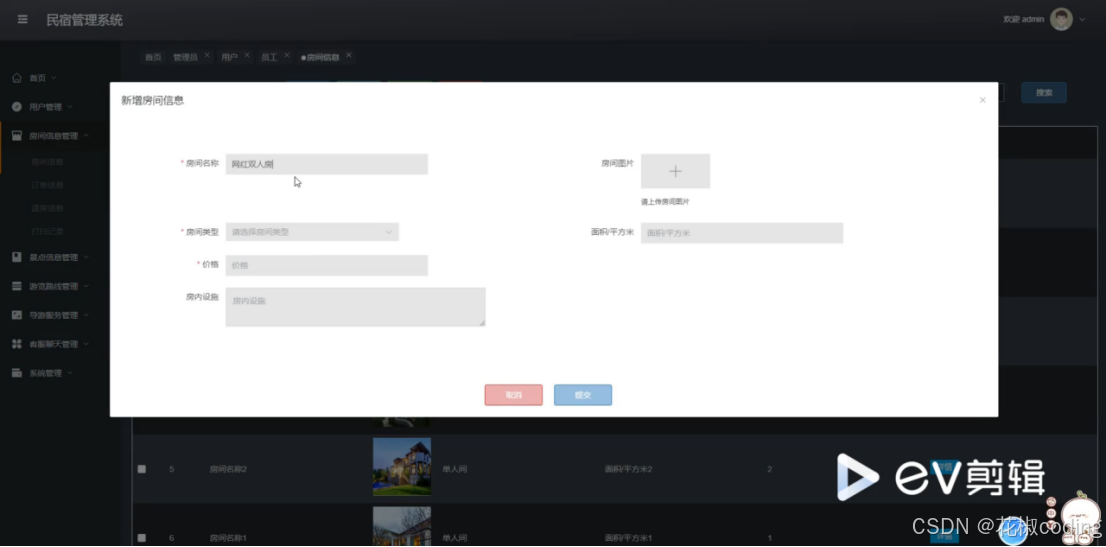Click the 面积/平方米 input field
This screenshot has width=1106, height=547.
tap(742, 233)
